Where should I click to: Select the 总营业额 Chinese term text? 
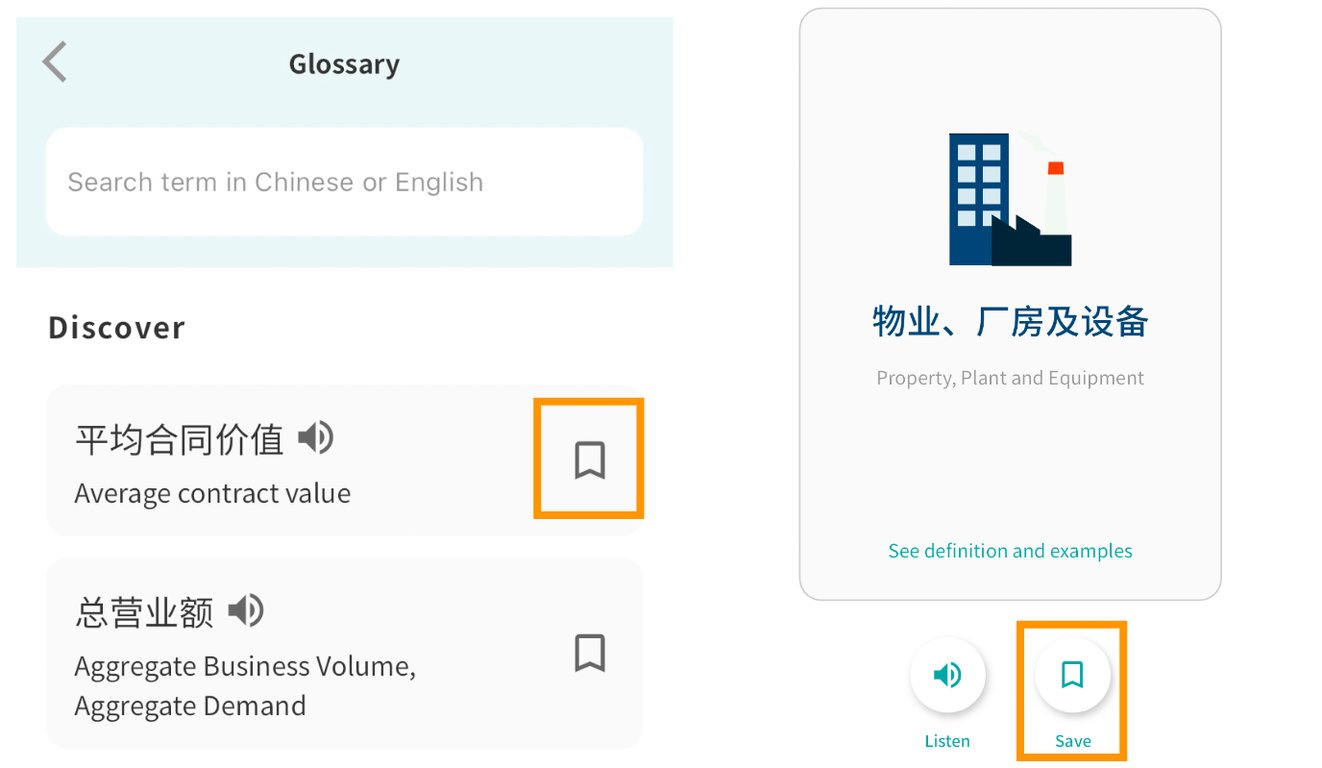144,612
